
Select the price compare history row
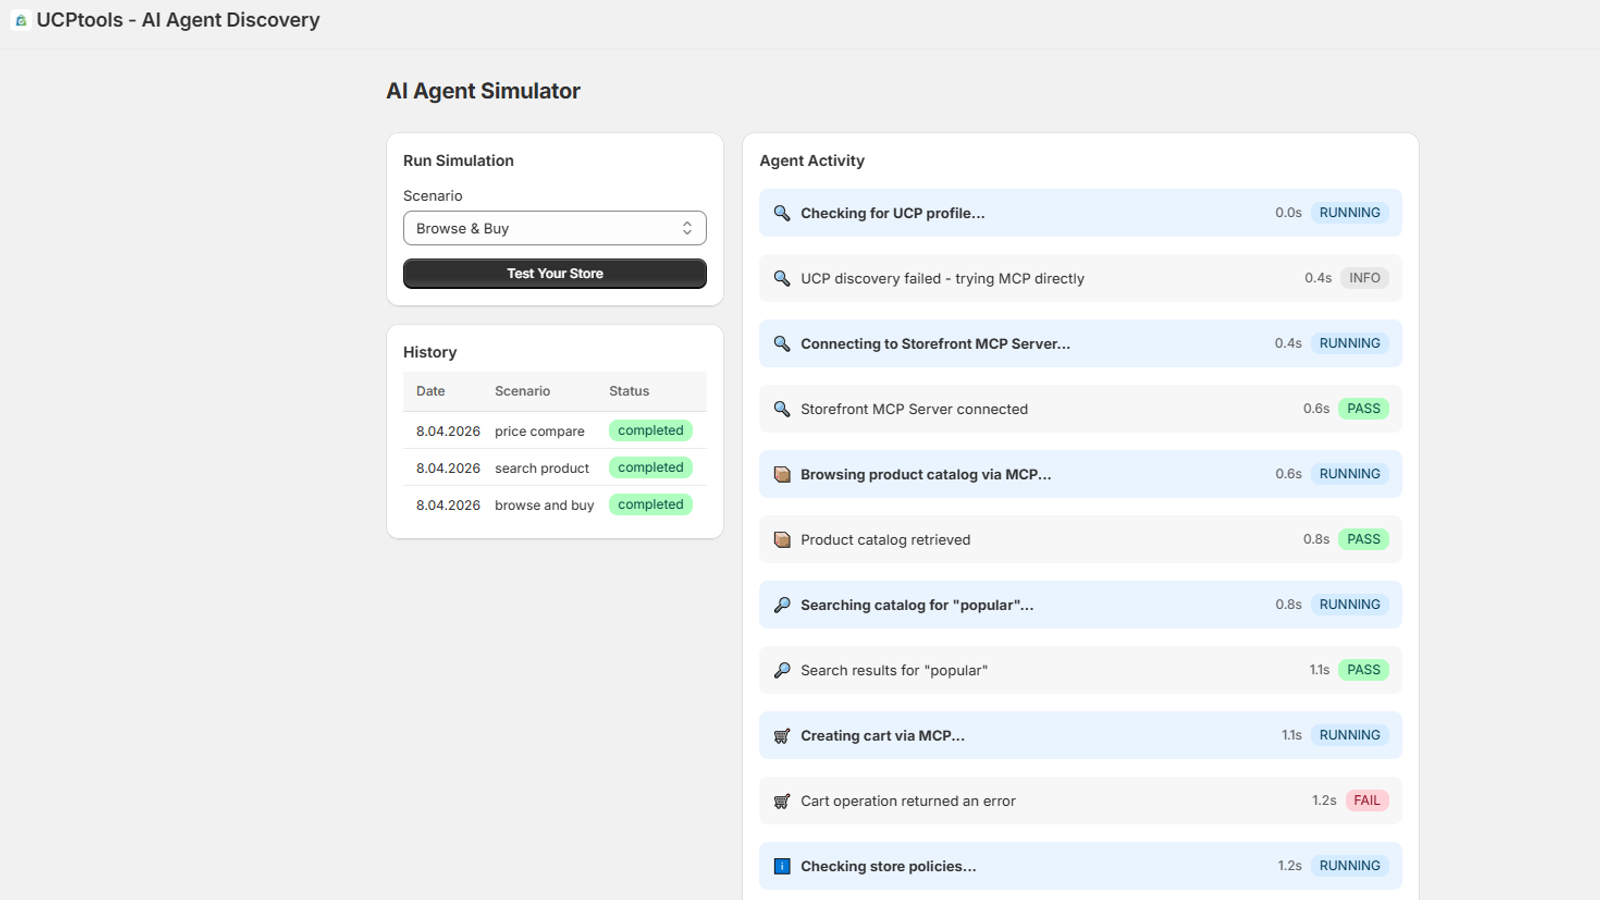[x=555, y=431]
